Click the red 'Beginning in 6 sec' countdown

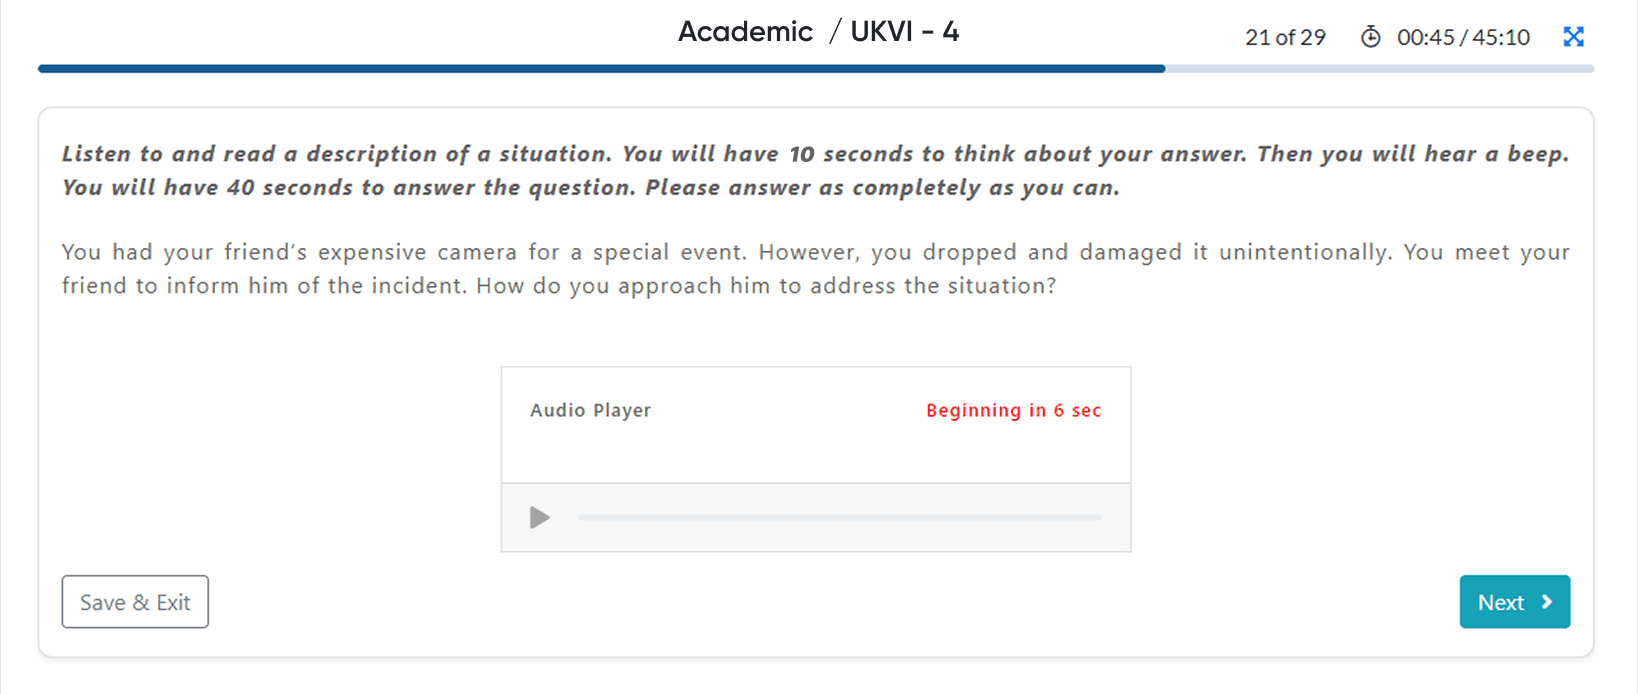(1013, 410)
